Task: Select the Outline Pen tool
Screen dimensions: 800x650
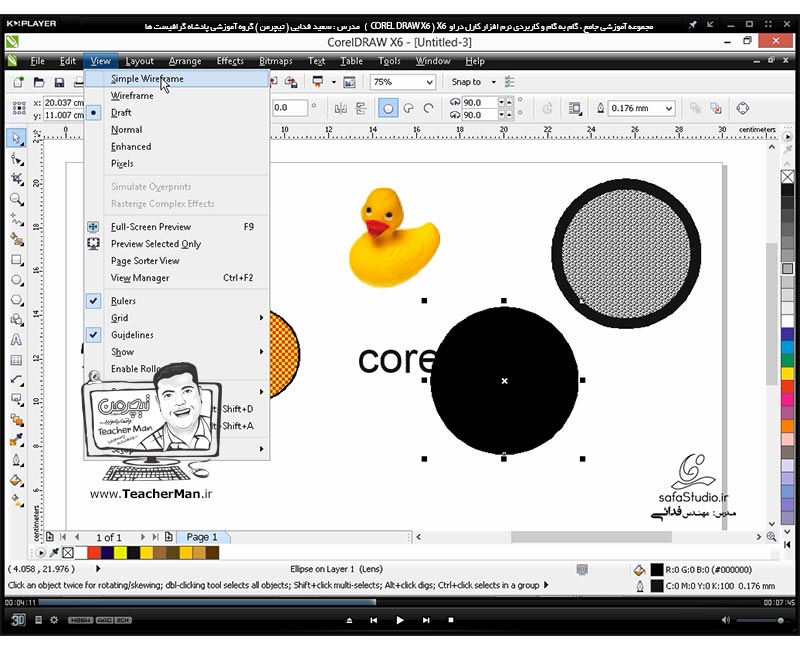Action: click(x=16, y=460)
